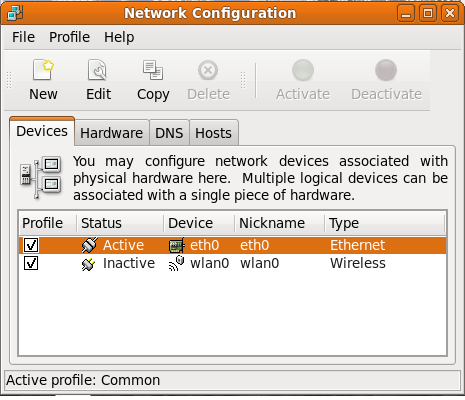Screen dimensions: 465x400
Task: Click the New device toolbar icon
Action: [43, 70]
